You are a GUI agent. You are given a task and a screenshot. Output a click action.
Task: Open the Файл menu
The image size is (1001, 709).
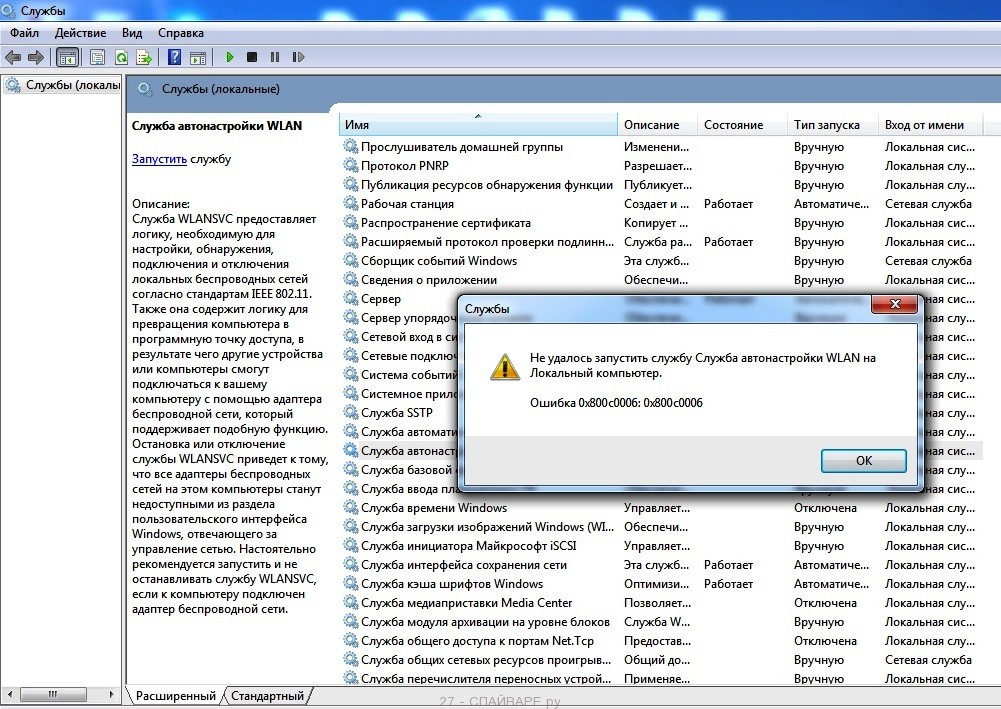pyautogui.click(x=25, y=33)
